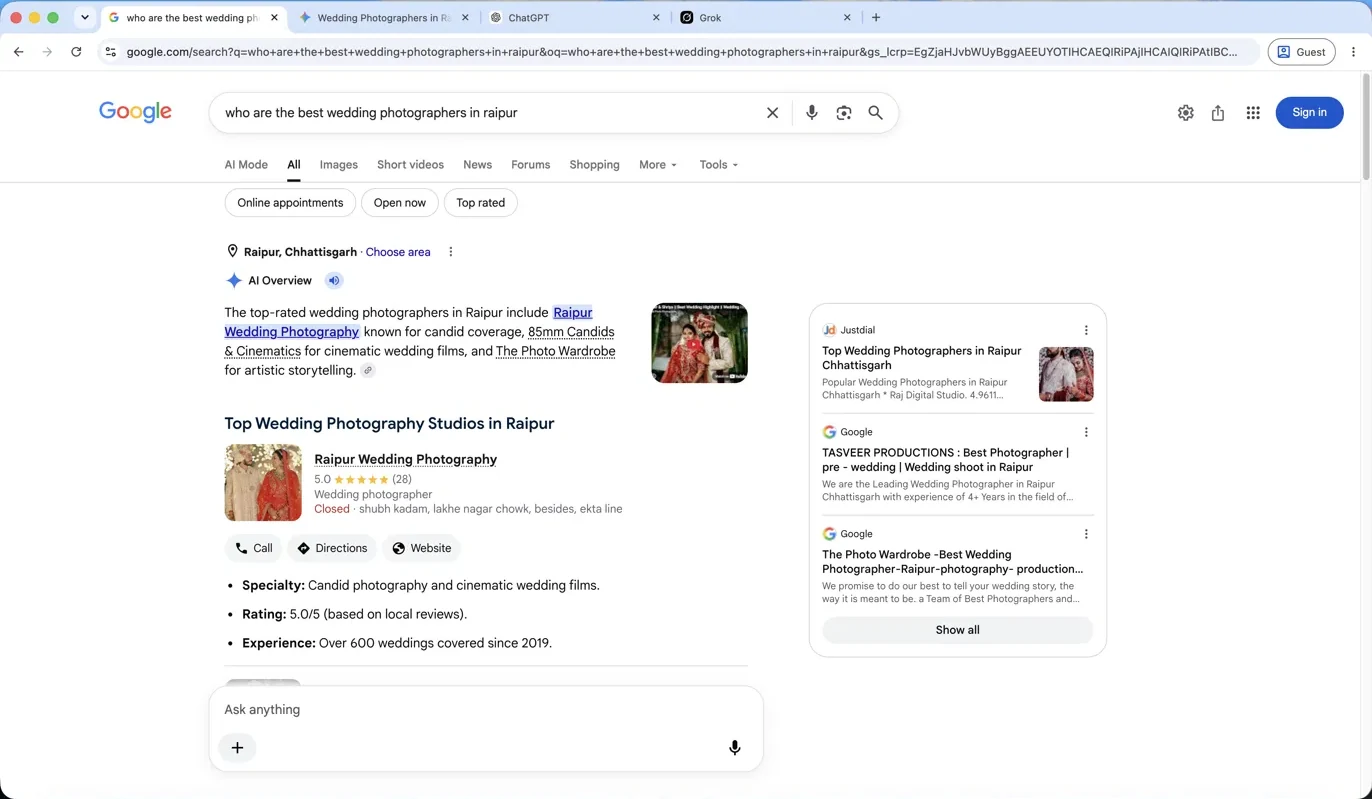1372x799 pixels.
Task: Close the Grok tab
Action: (x=847, y=17)
